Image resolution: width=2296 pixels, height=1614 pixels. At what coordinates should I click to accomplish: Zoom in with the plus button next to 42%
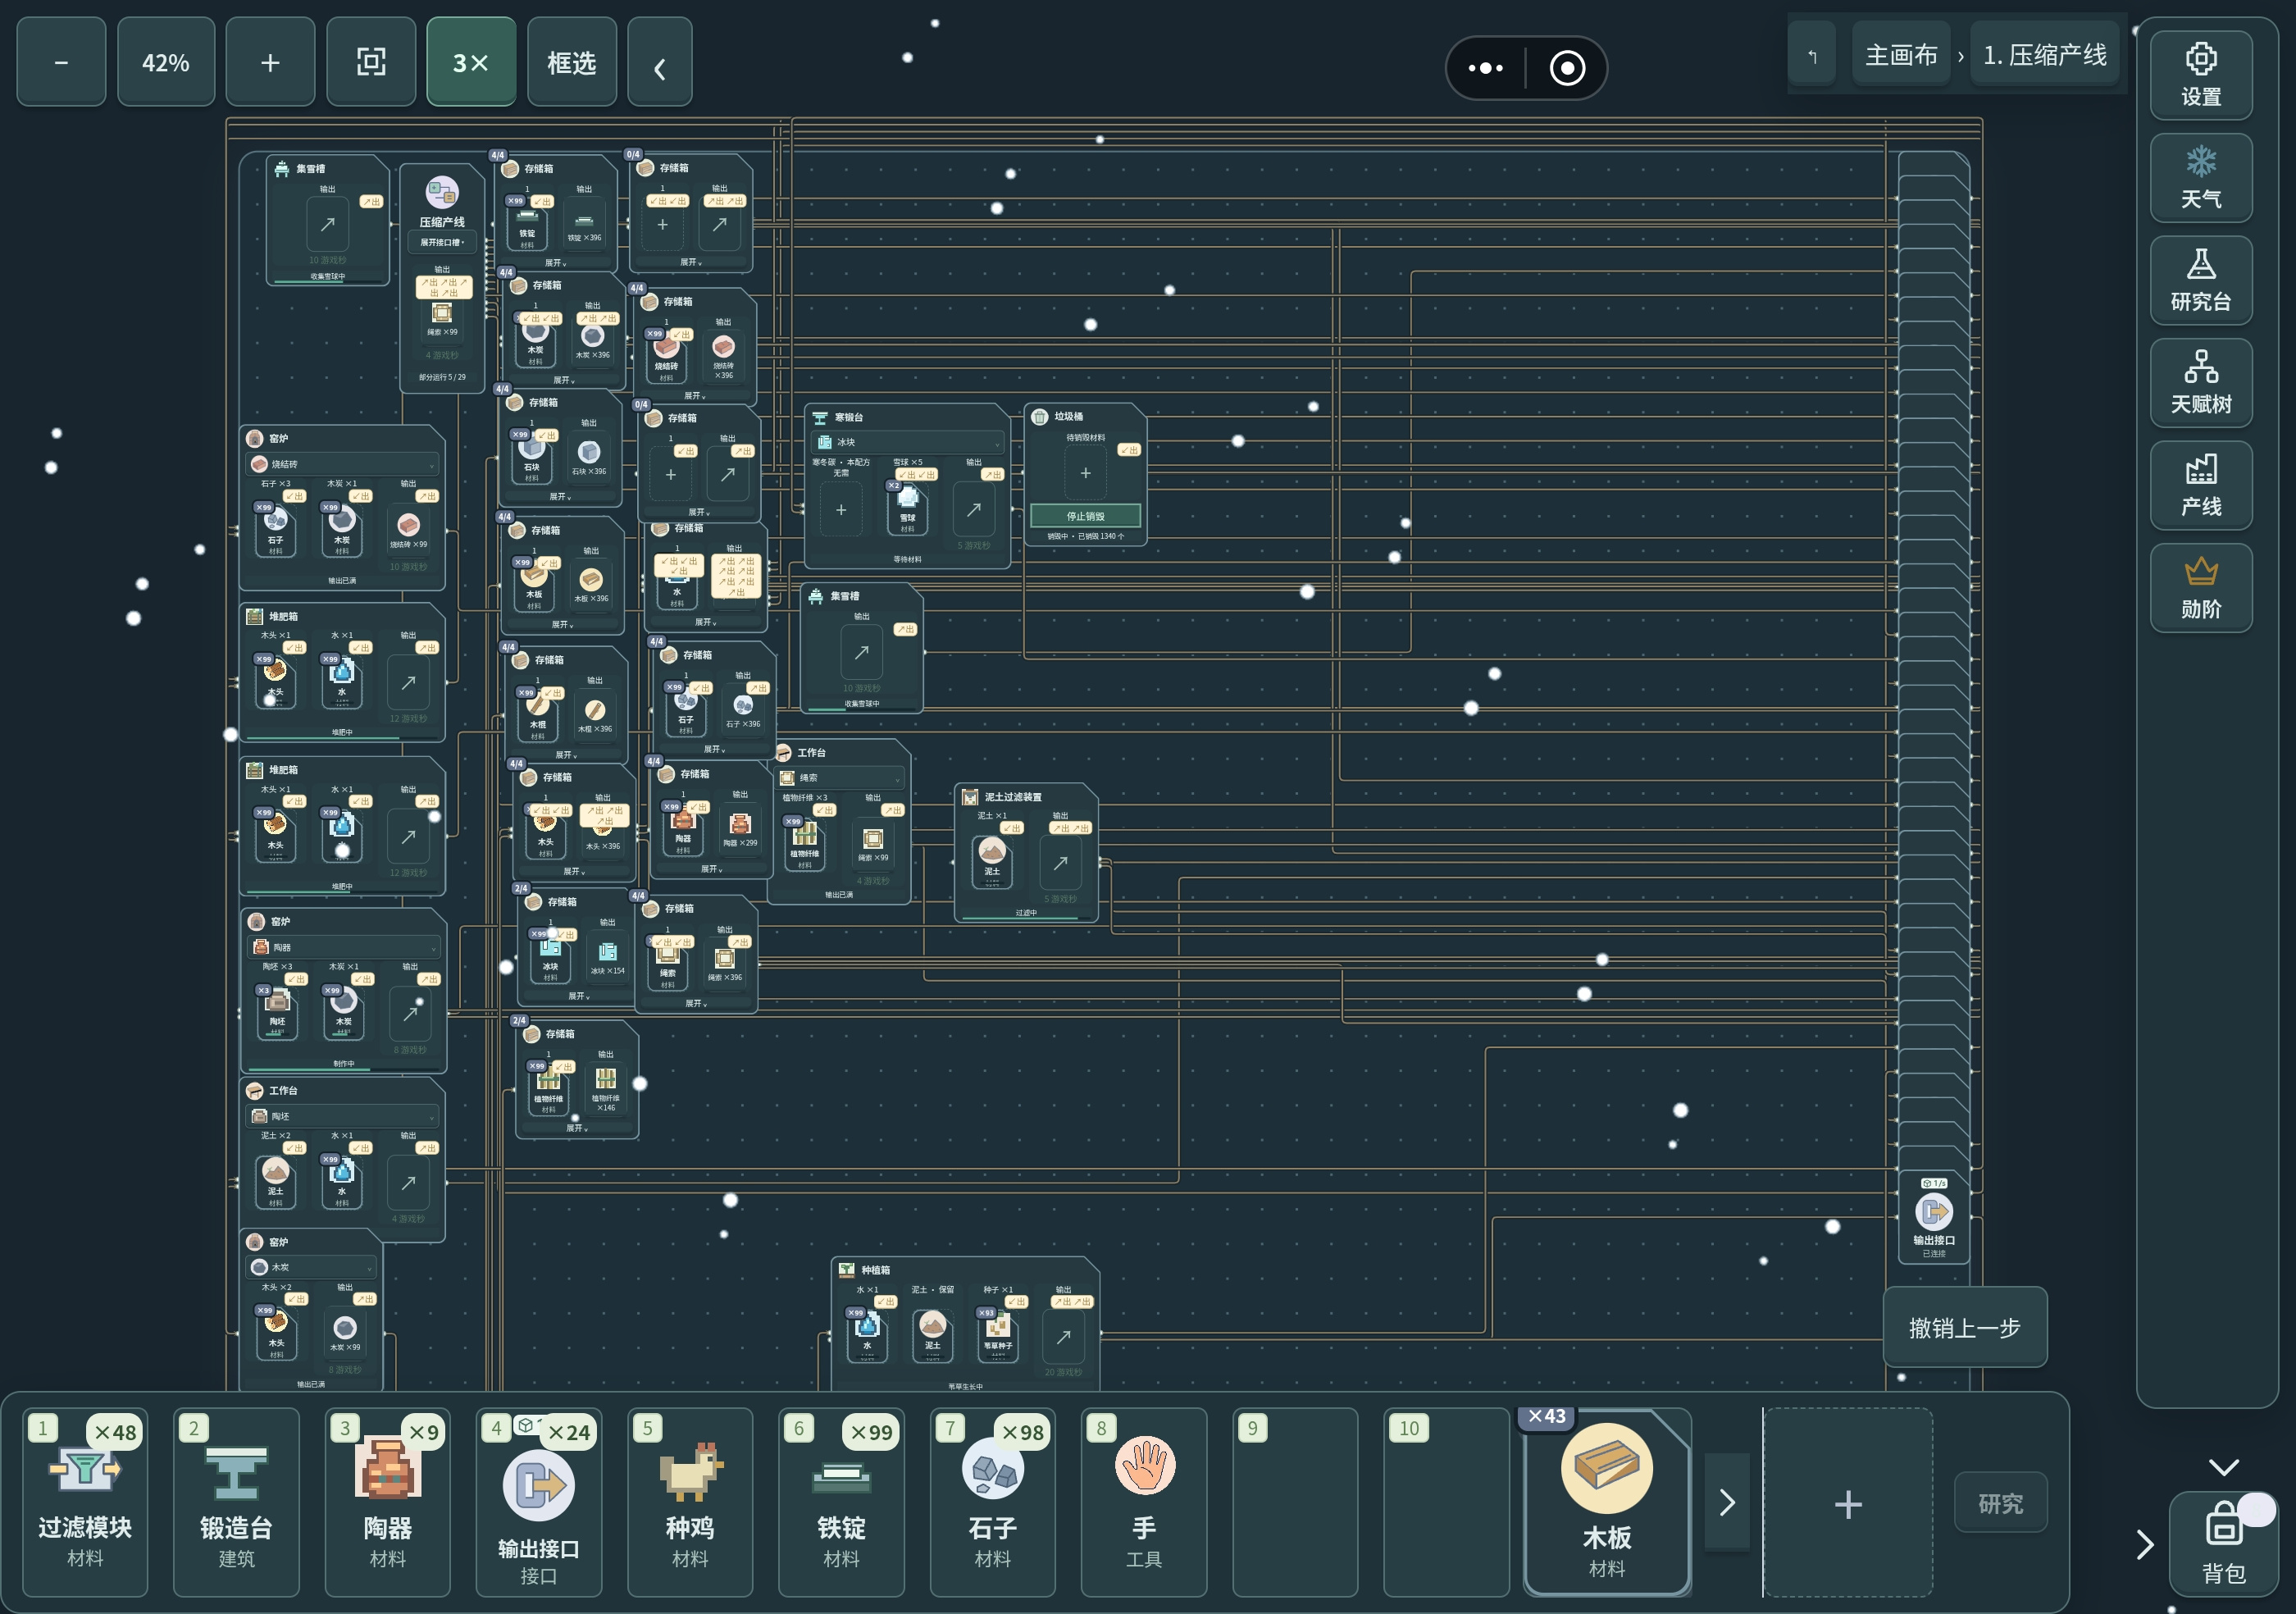pyautogui.click(x=270, y=62)
